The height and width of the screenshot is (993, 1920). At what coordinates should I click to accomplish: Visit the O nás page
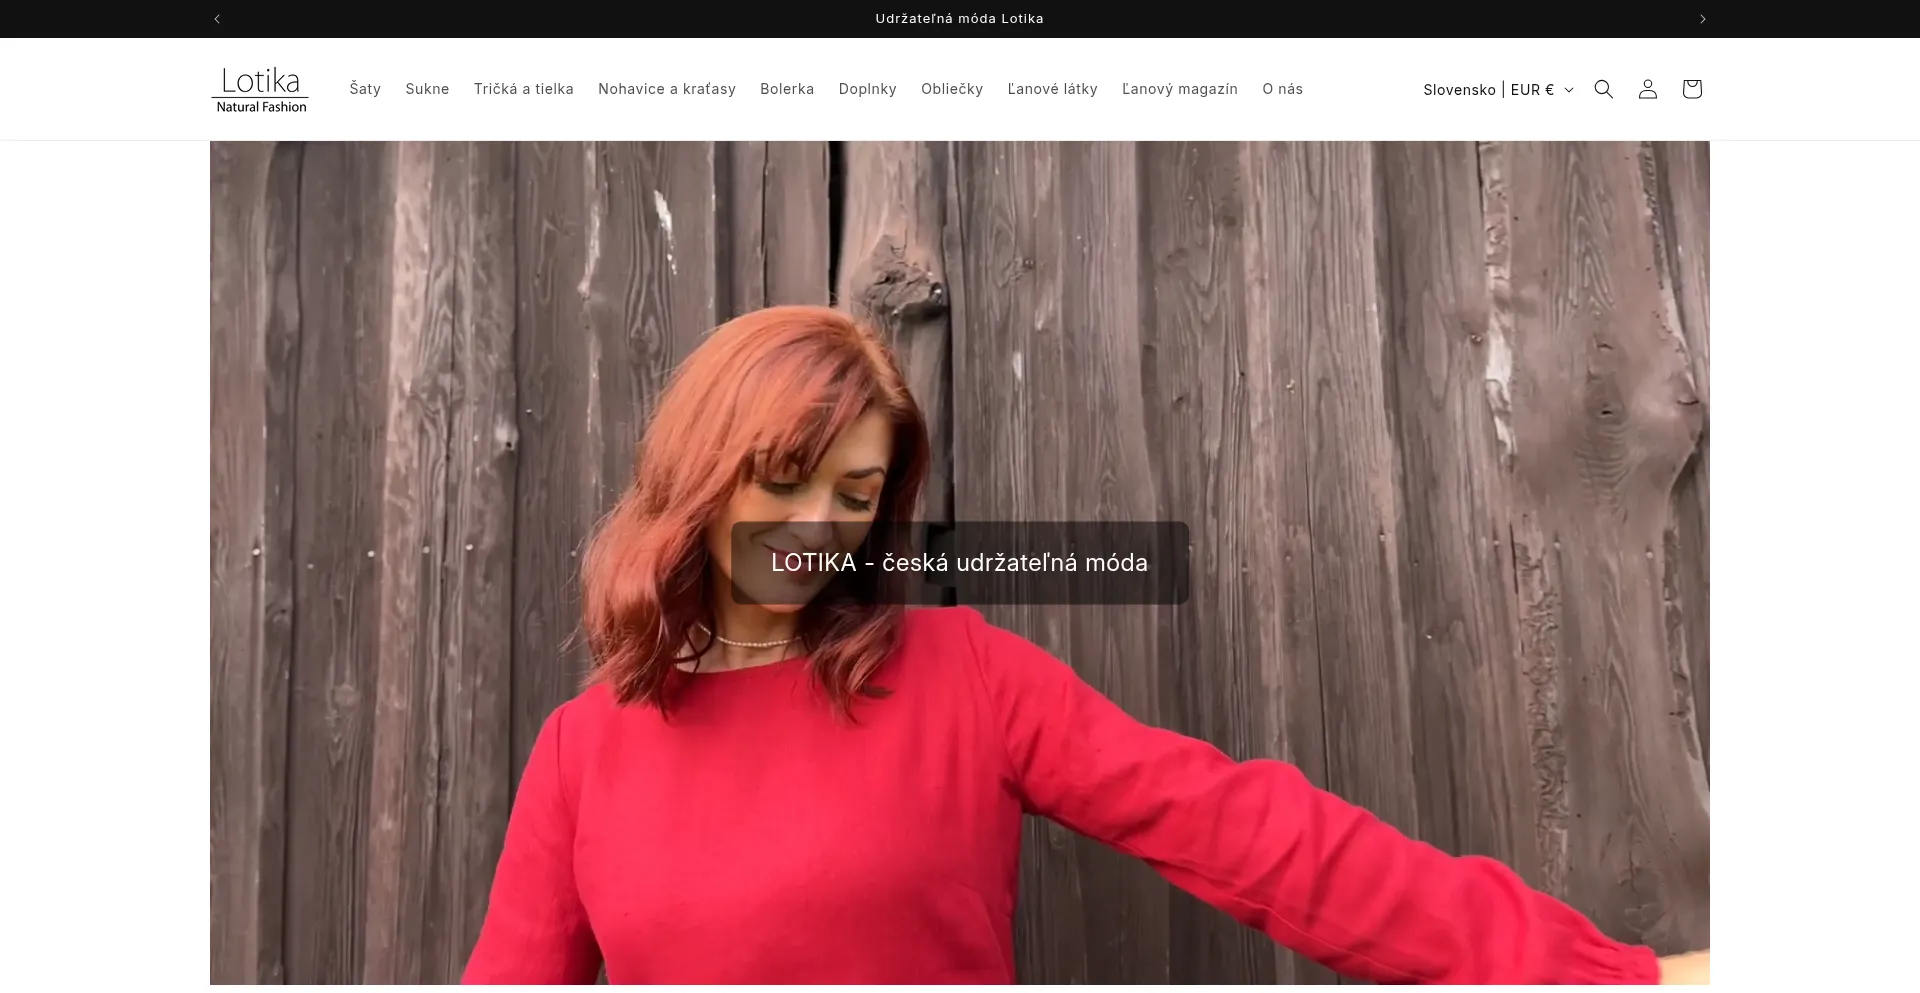tap(1282, 89)
